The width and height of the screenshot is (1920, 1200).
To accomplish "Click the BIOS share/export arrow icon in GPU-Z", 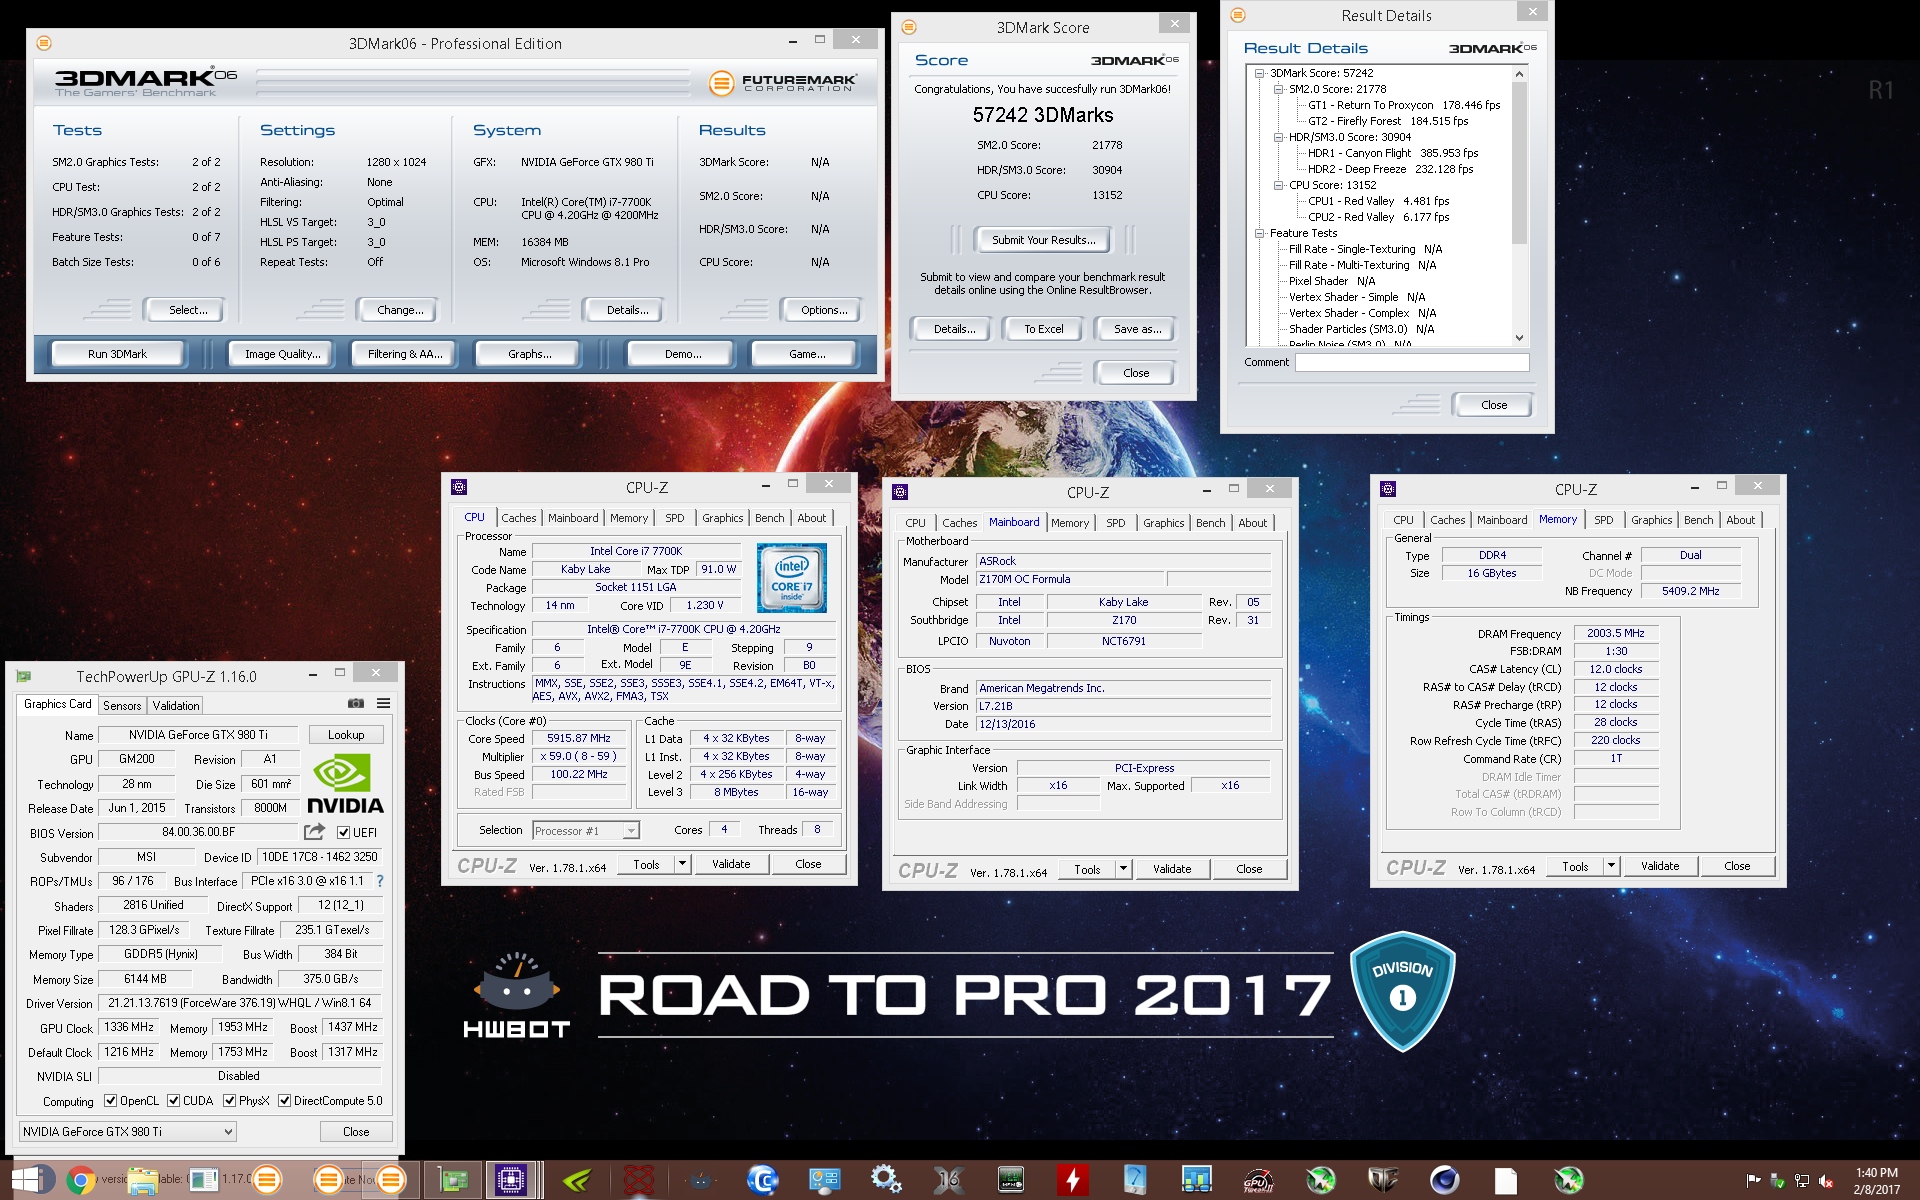I will [x=314, y=832].
